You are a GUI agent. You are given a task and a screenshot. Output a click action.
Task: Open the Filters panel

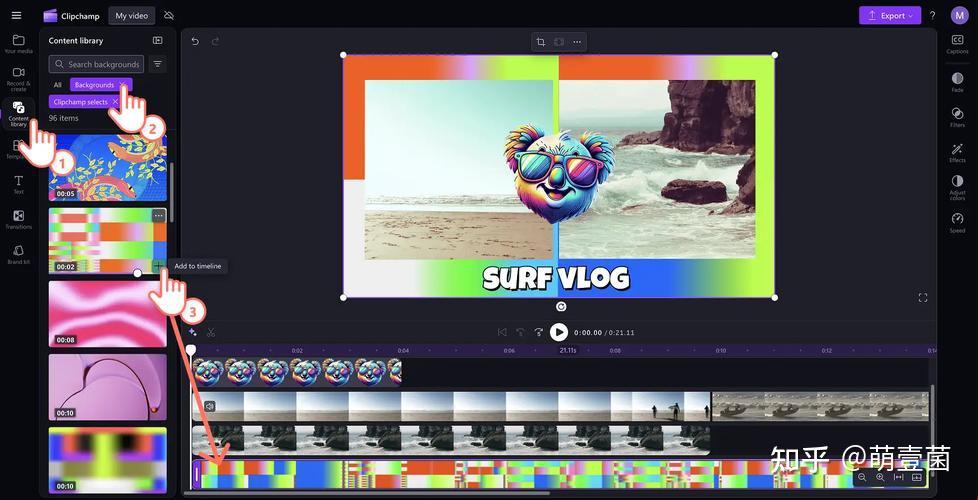pos(957,117)
